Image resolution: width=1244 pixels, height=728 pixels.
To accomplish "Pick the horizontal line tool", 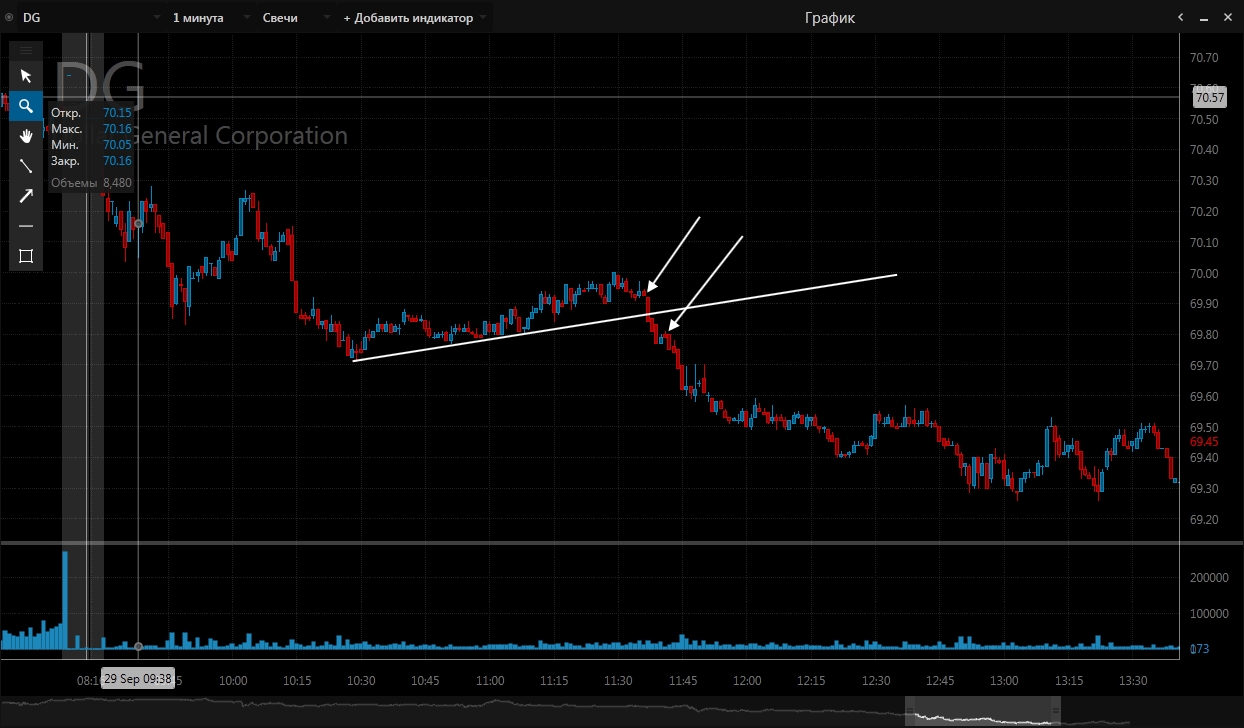I will [26, 226].
